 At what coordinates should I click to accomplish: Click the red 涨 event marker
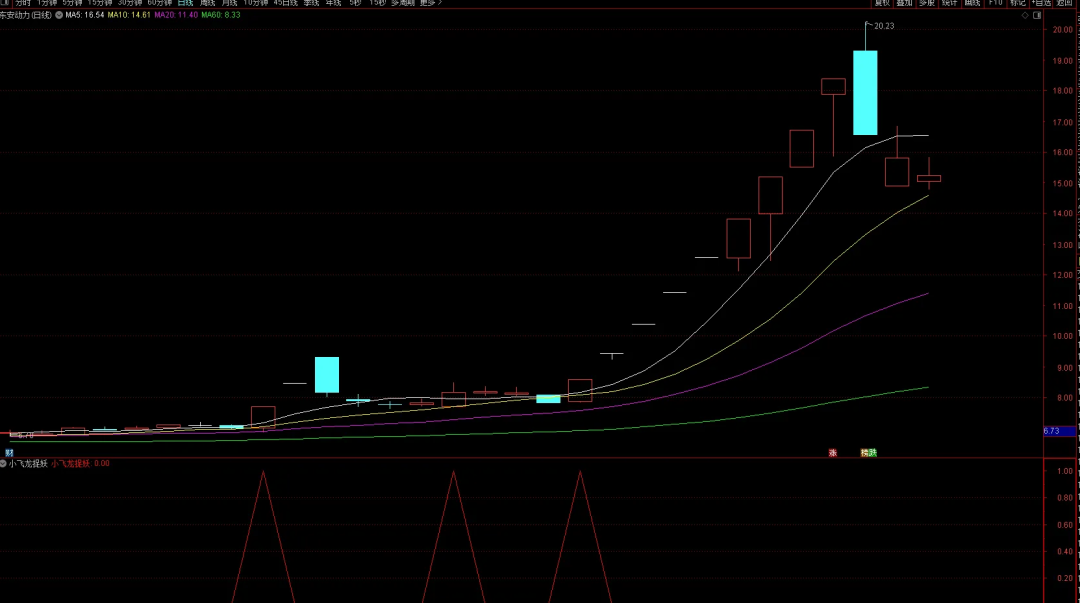[x=833, y=453]
